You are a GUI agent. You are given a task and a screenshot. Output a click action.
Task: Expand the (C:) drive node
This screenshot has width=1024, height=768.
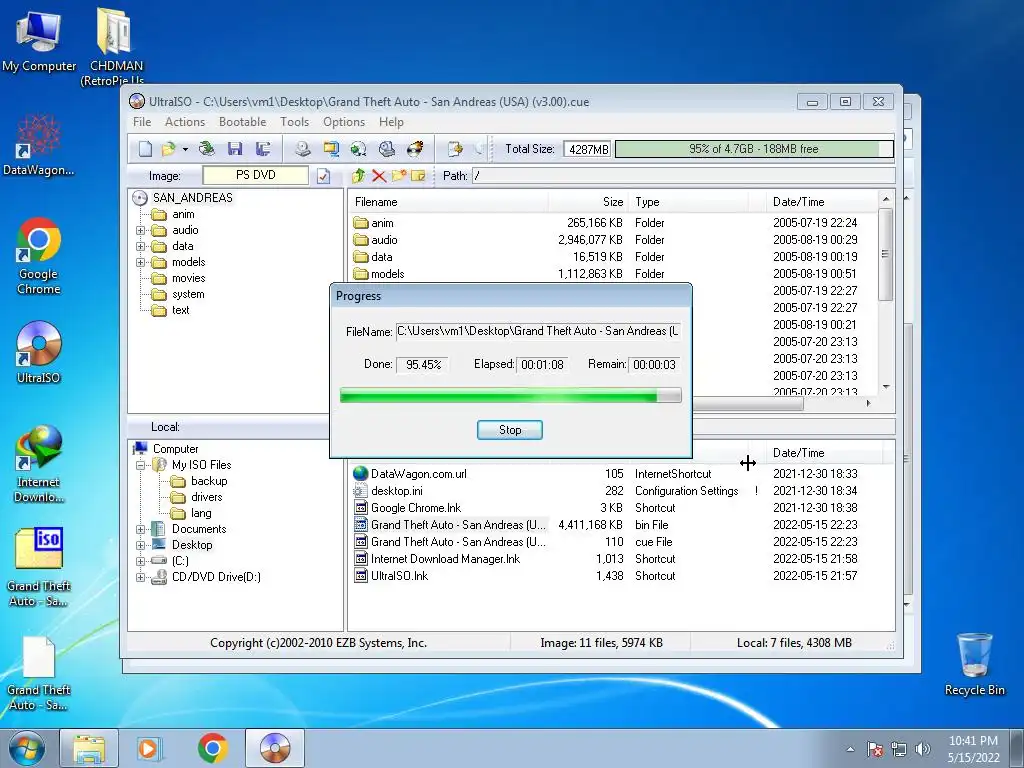140,561
